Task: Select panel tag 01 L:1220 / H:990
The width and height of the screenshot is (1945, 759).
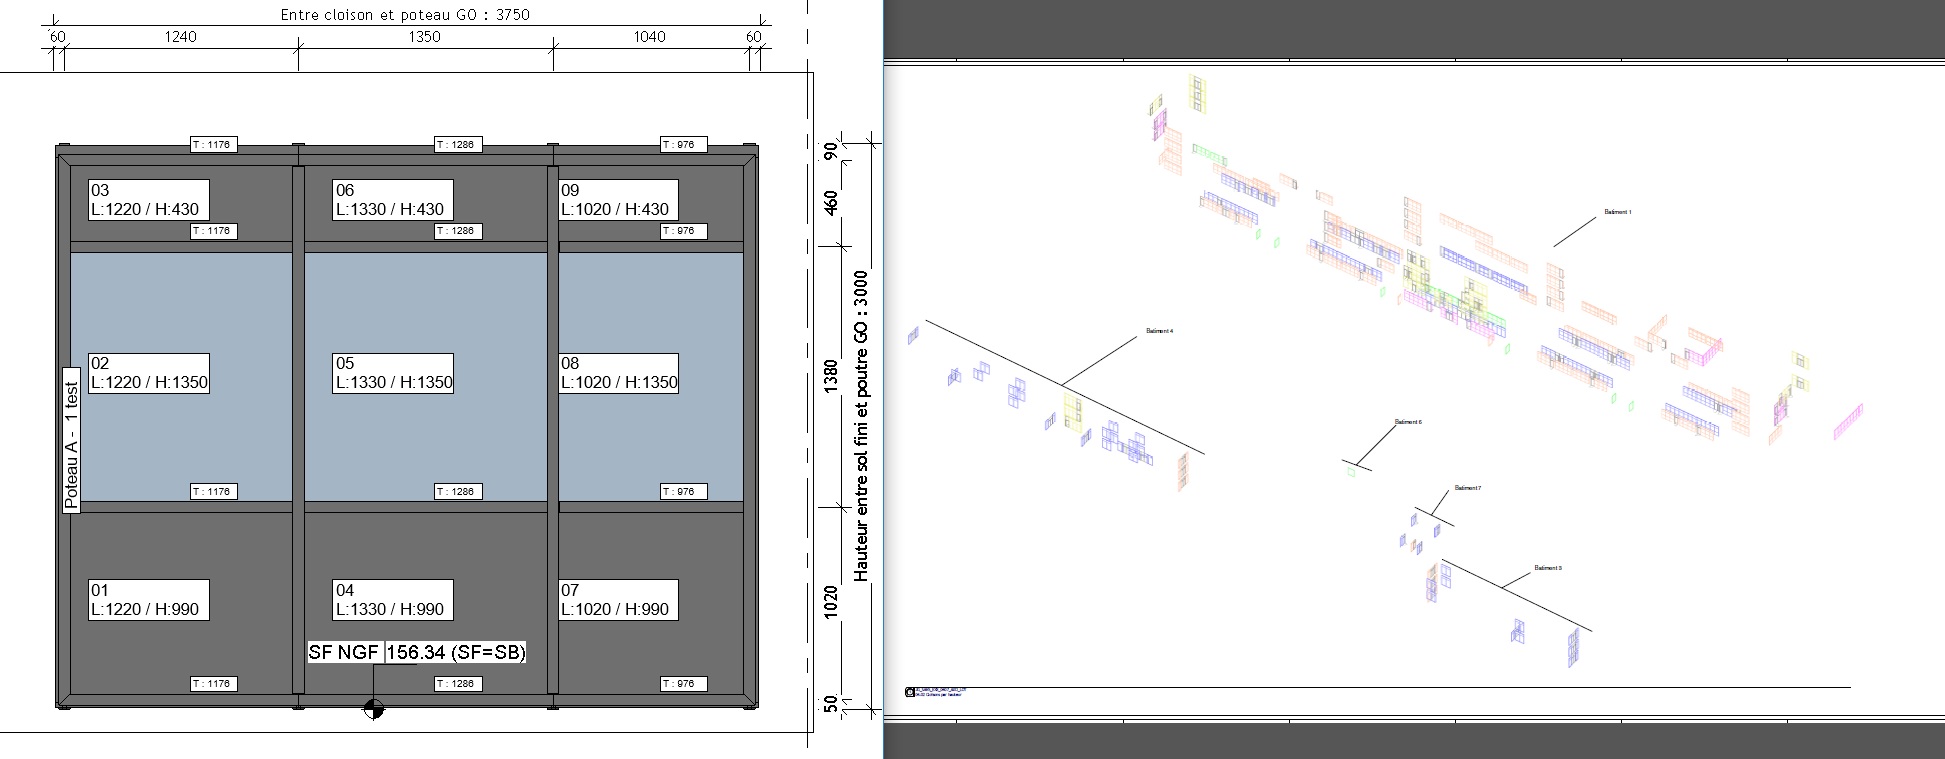Action: point(148,600)
